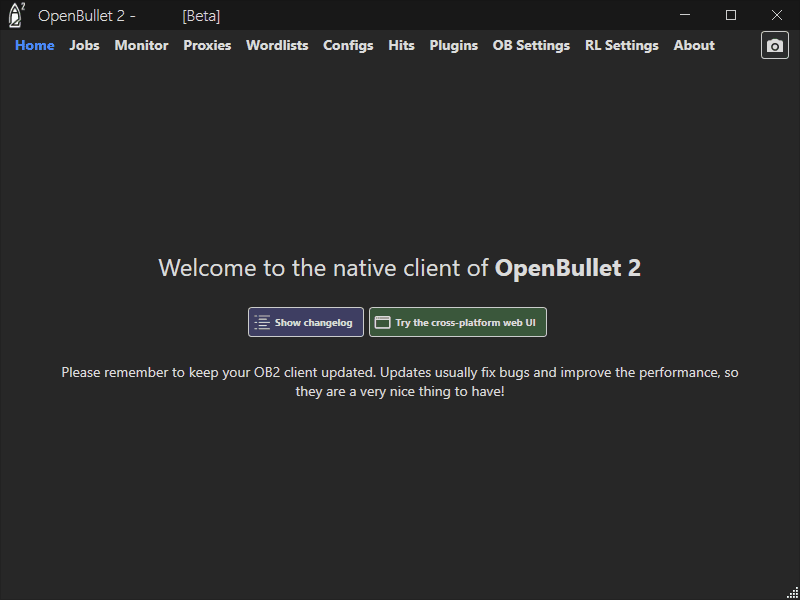The image size is (800, 600).
Task: Minimize the OpenBullet 2 window
Action: tap(684, 15)
